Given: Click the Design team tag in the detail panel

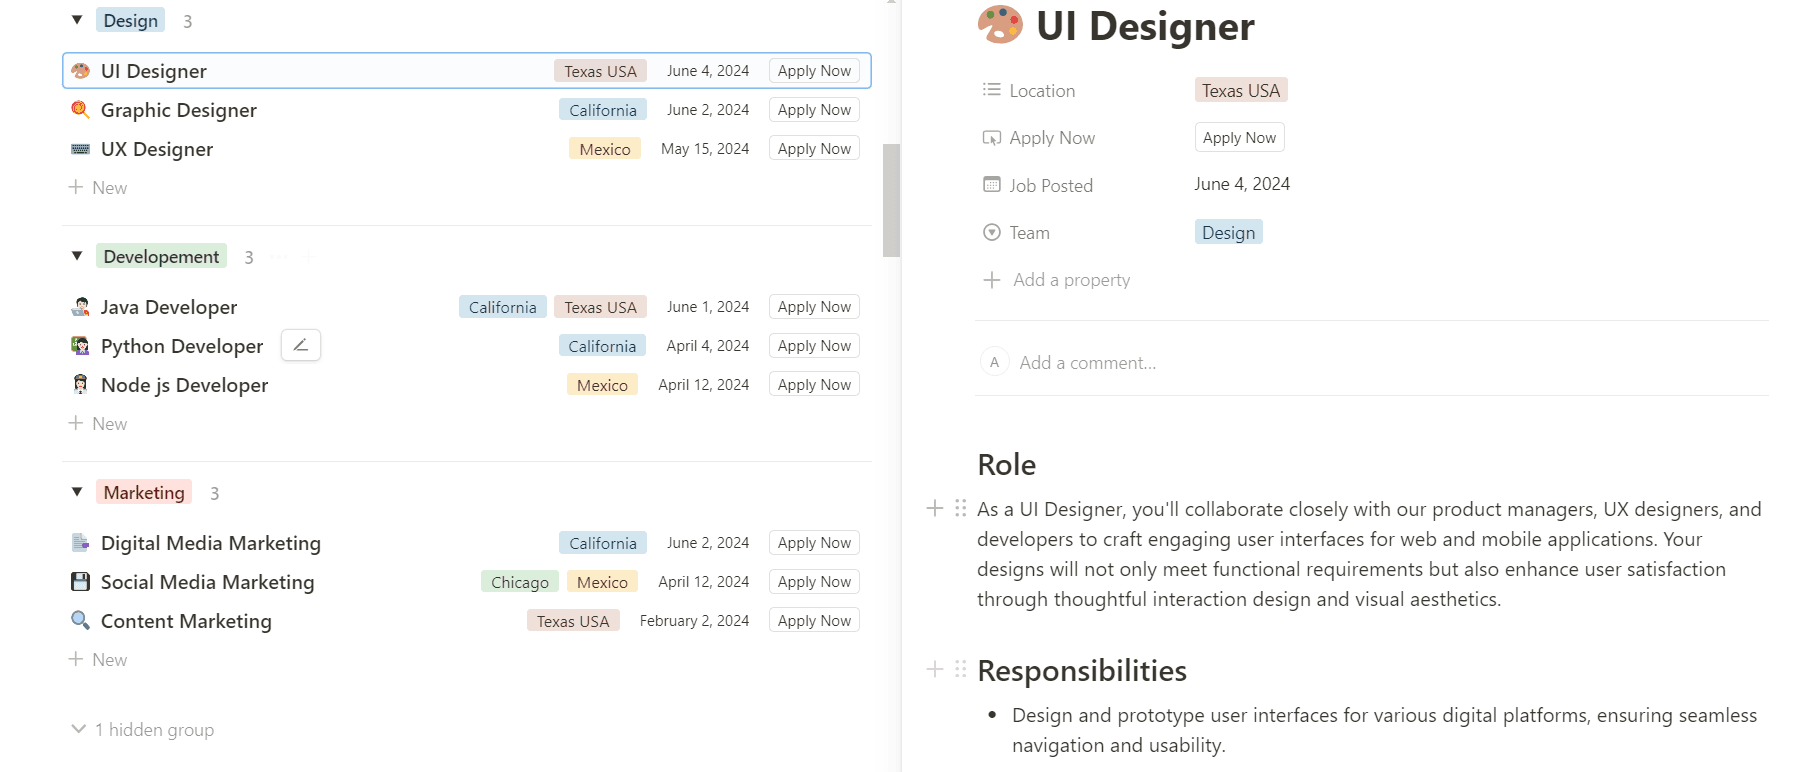Looking at the screenshot, I should click(1228, 233).
